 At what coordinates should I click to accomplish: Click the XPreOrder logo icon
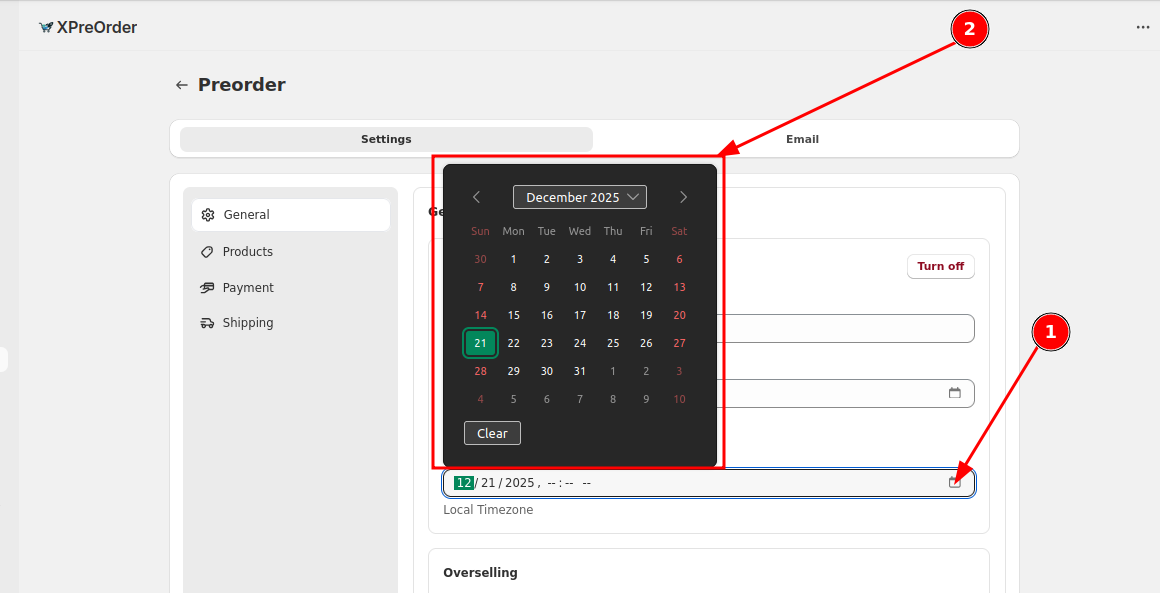coord(46,27)
